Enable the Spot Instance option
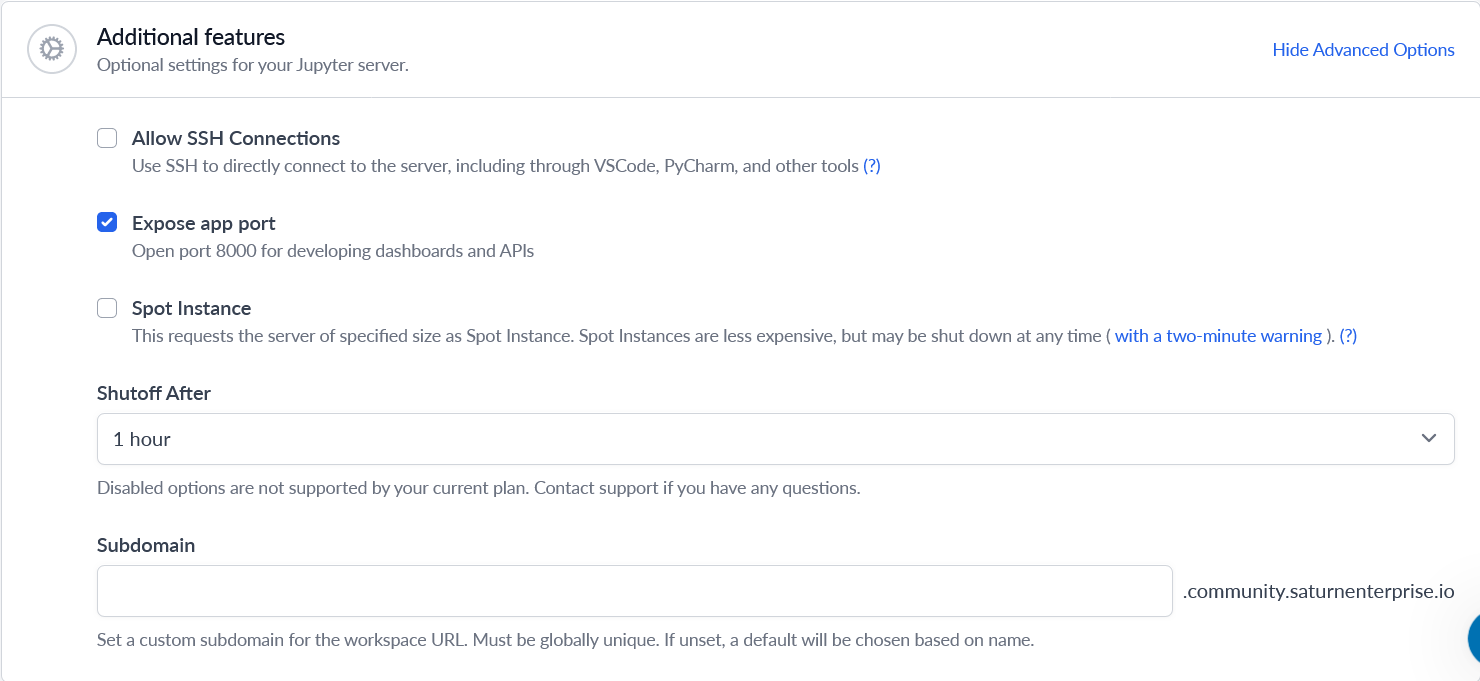Image resolution: width=1480 pixels, height=681 pixels. [x=107, y=308]
